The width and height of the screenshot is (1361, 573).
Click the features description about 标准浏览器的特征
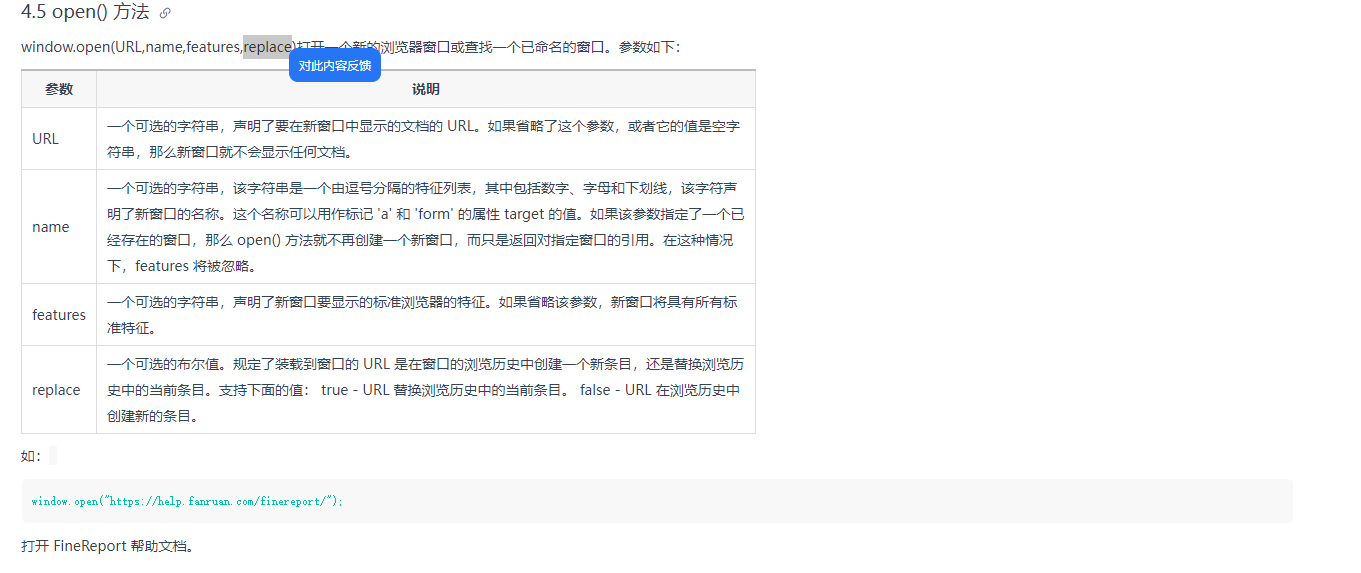(424, 315)
